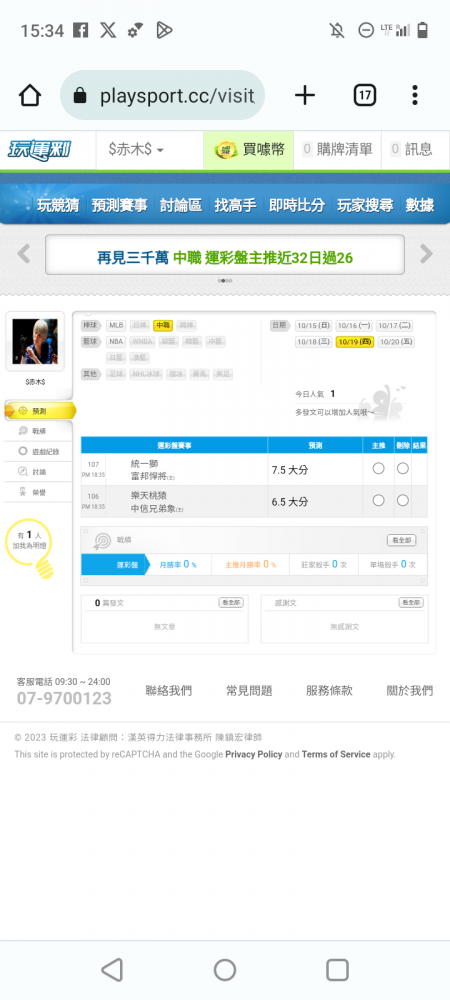Click the 月勝率 0% stat
Screen dimensions: 450x1000
tap(178, 564)
